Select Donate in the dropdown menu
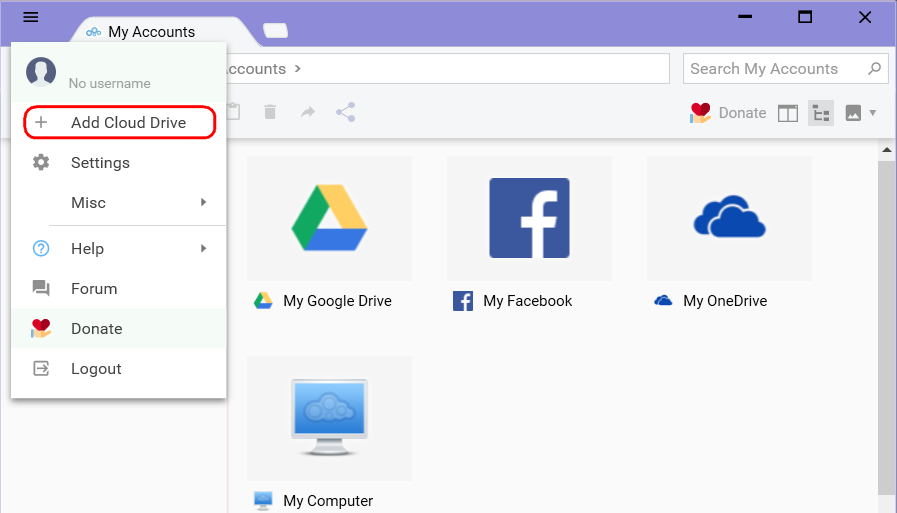897x513 pixels. 118,328
